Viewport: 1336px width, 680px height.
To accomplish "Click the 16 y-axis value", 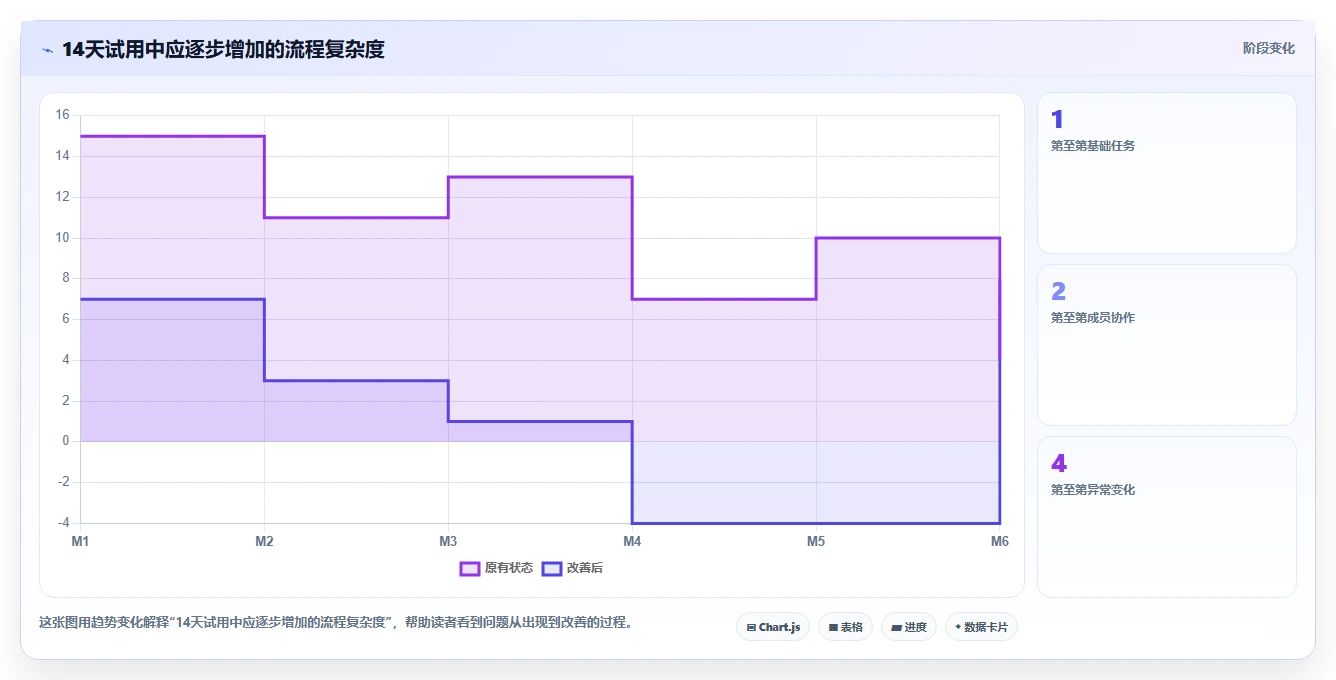I will (x=62, y=115).
